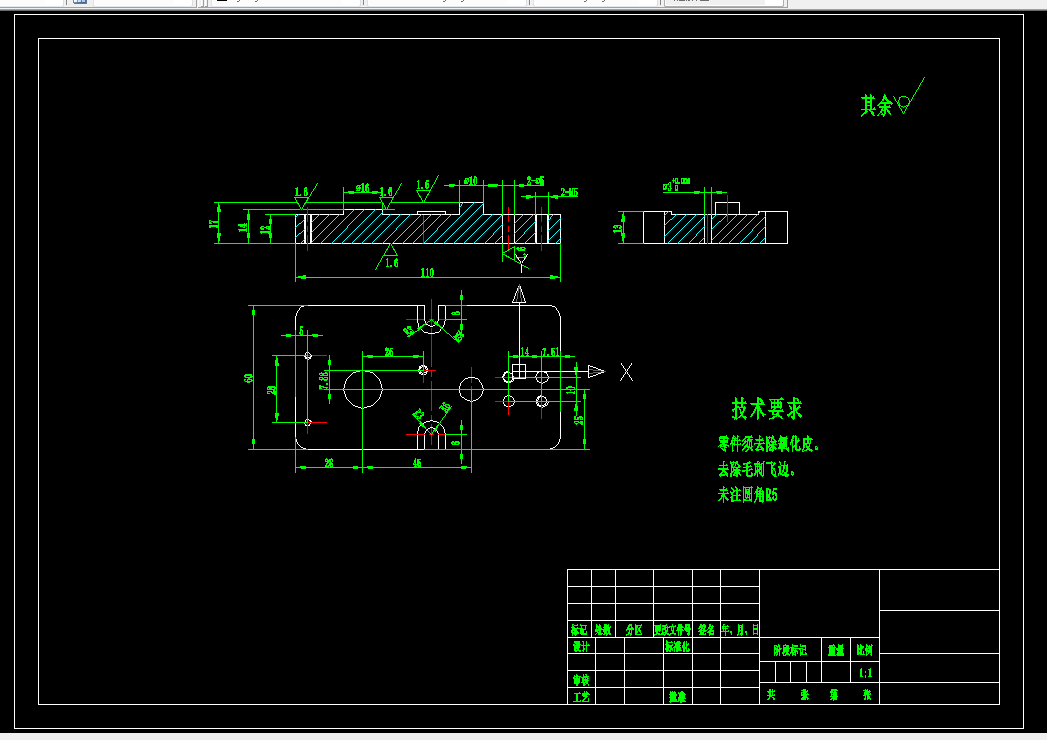Click the note 去除毛刺飞边。
The width and height of the screenshot is (1047, 740).
point(757,470)
